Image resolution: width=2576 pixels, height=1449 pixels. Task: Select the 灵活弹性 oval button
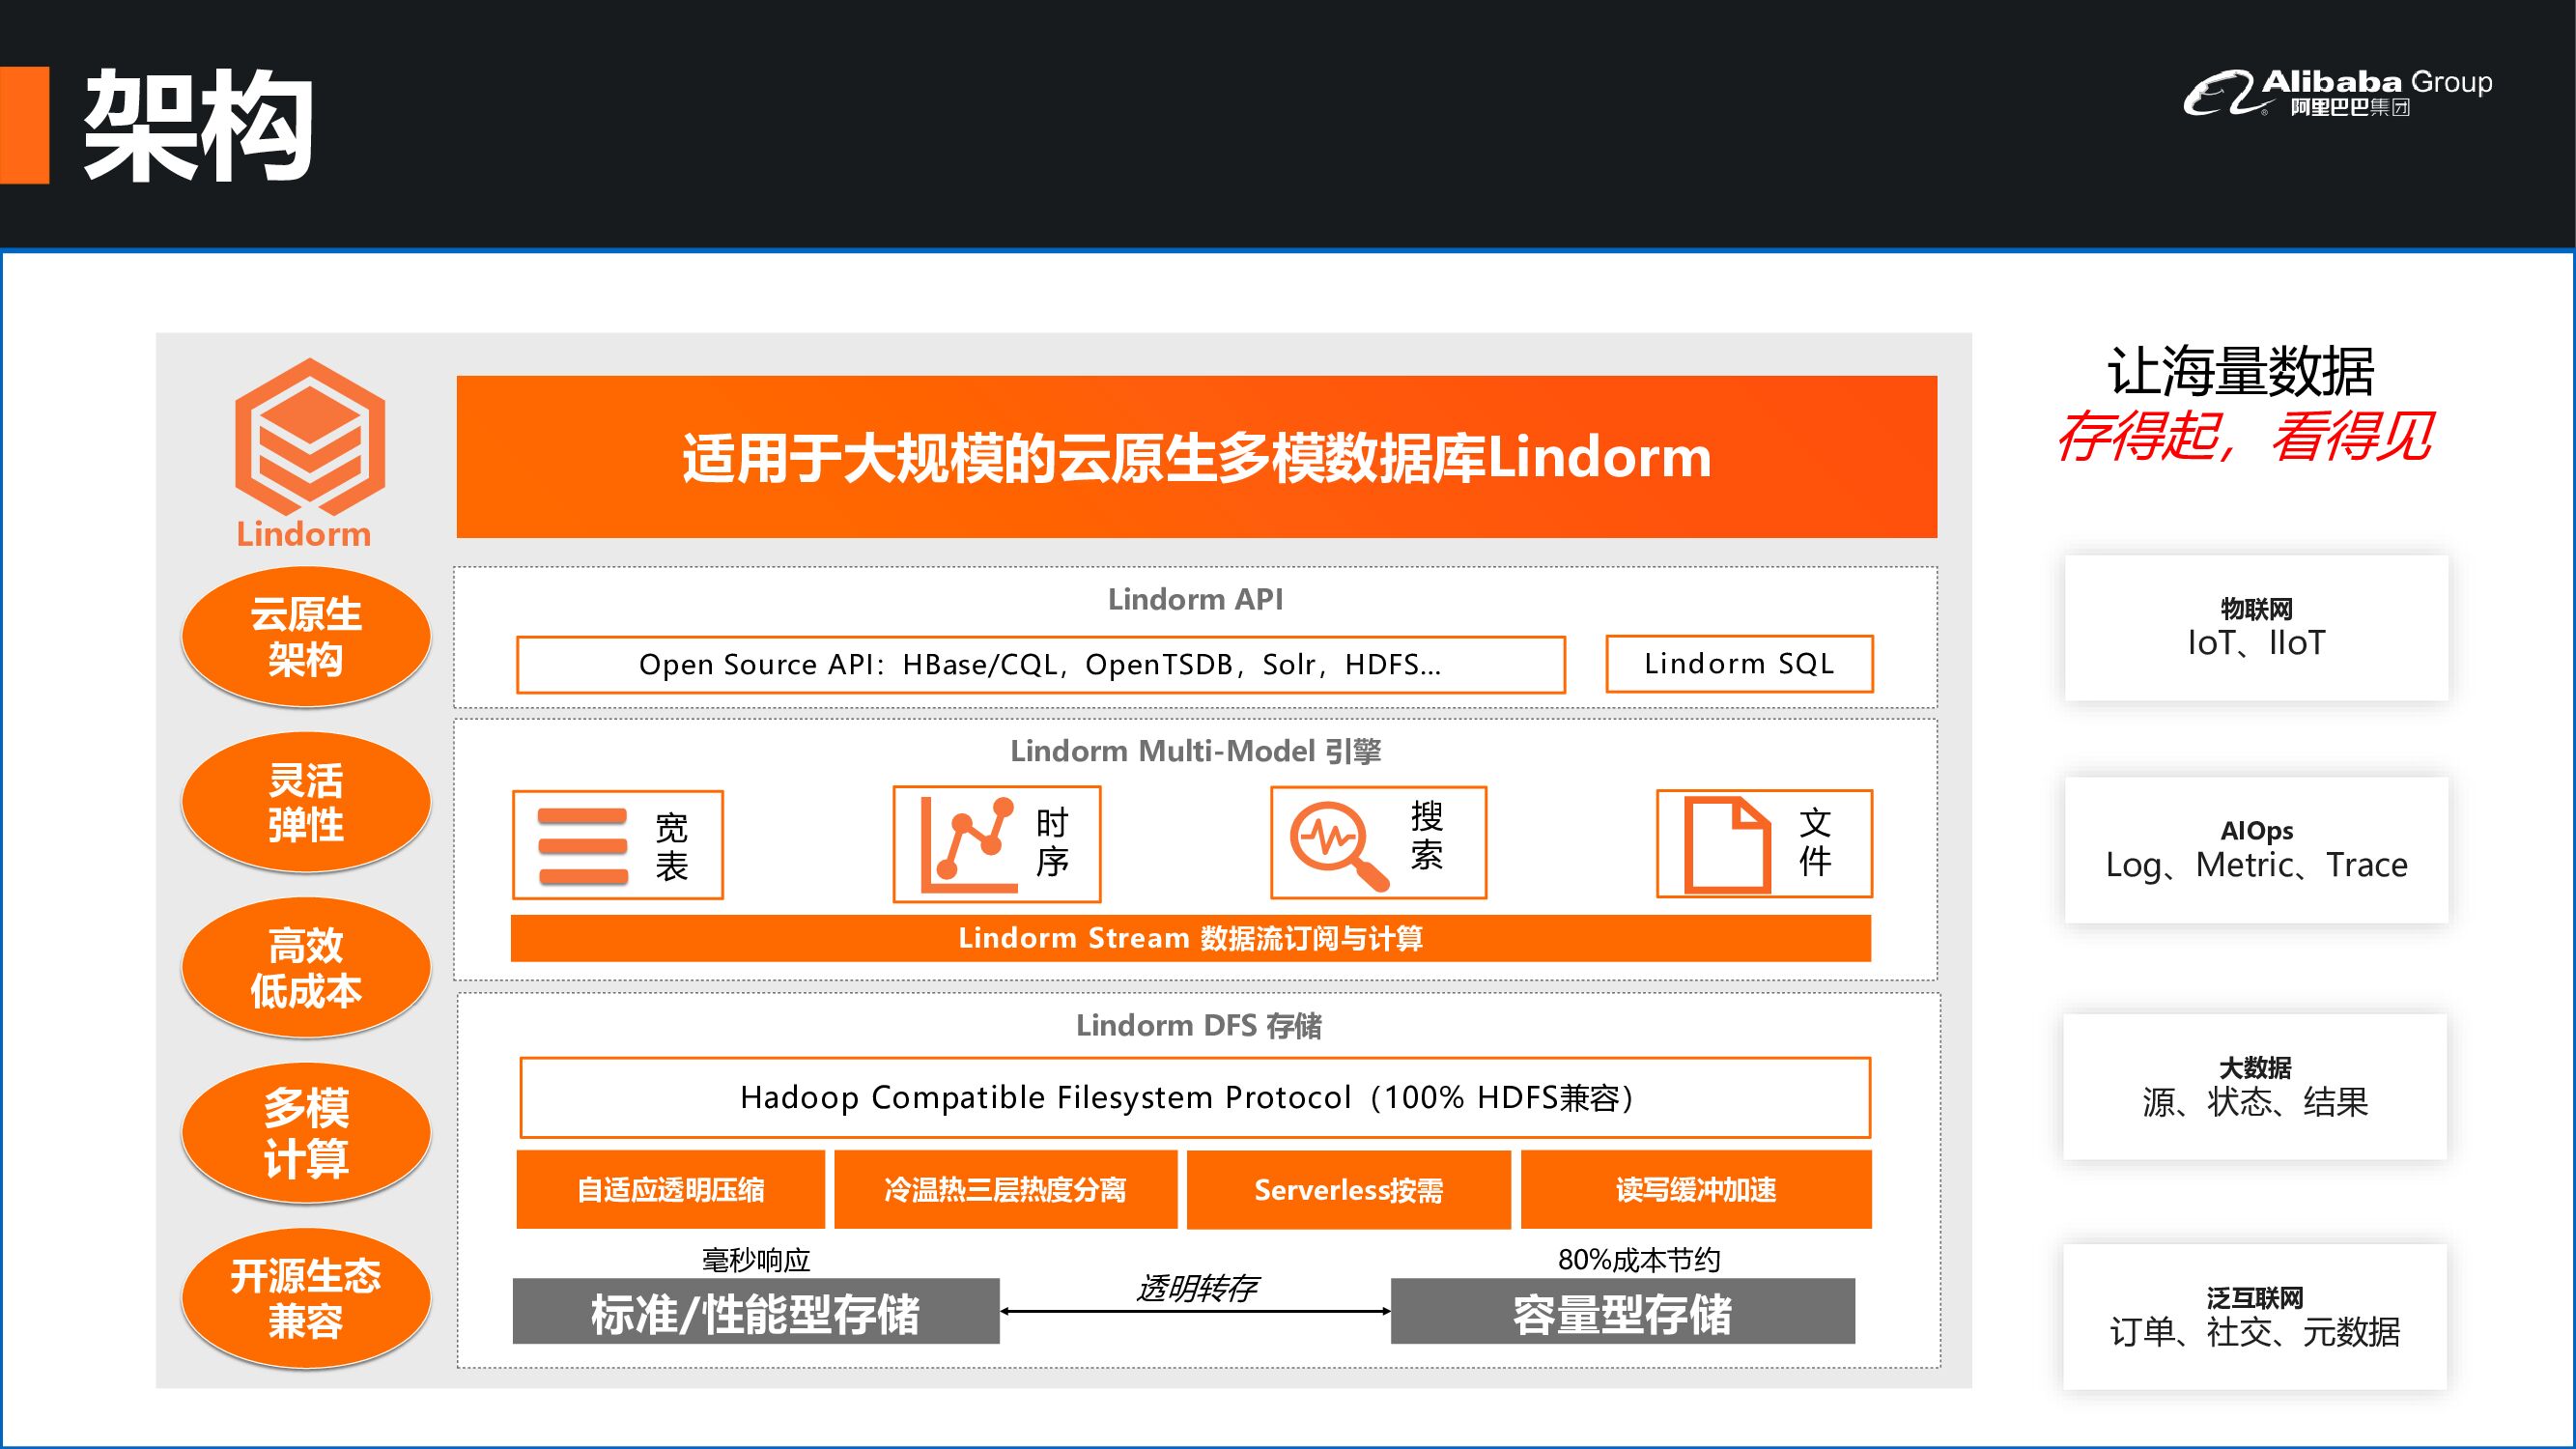click(306, 802)
